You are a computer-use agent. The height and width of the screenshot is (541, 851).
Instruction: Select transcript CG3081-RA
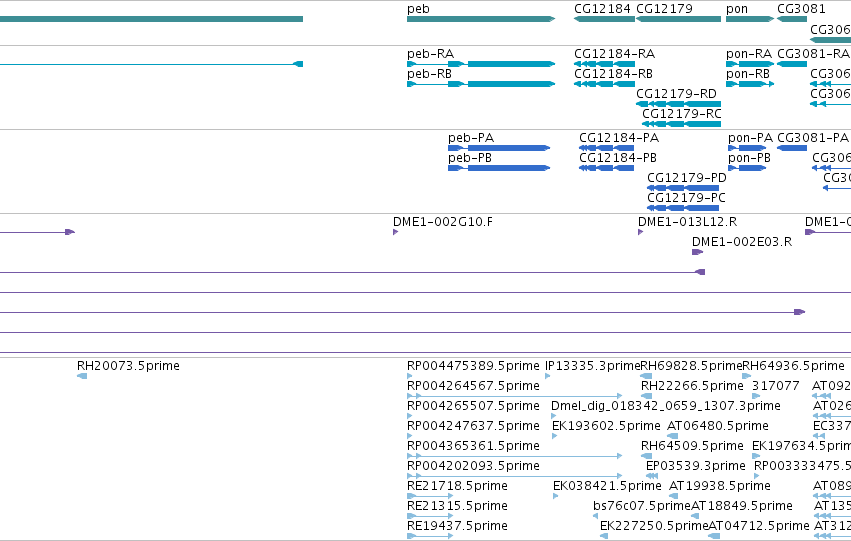(x=792, y=64)
